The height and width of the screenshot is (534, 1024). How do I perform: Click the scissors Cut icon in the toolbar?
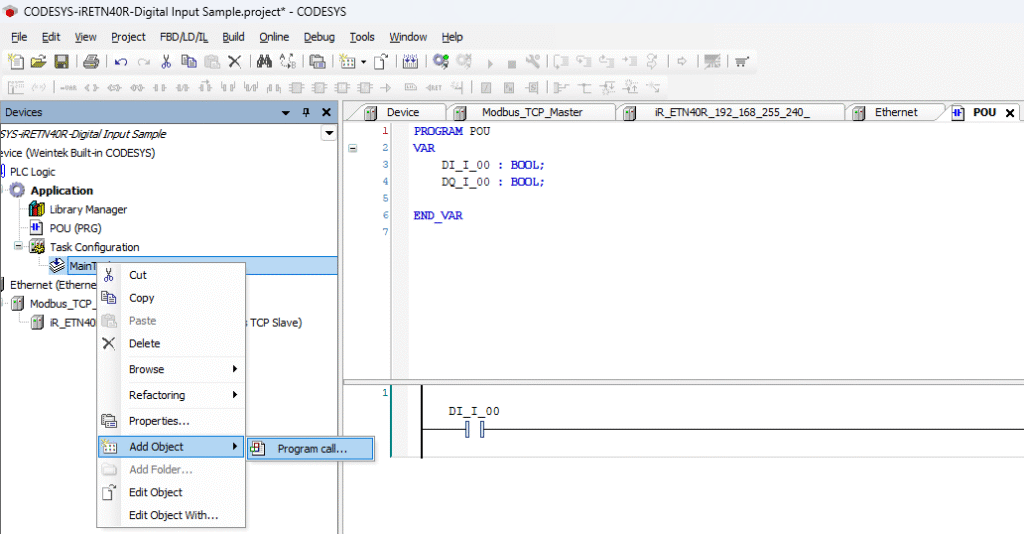166,61
